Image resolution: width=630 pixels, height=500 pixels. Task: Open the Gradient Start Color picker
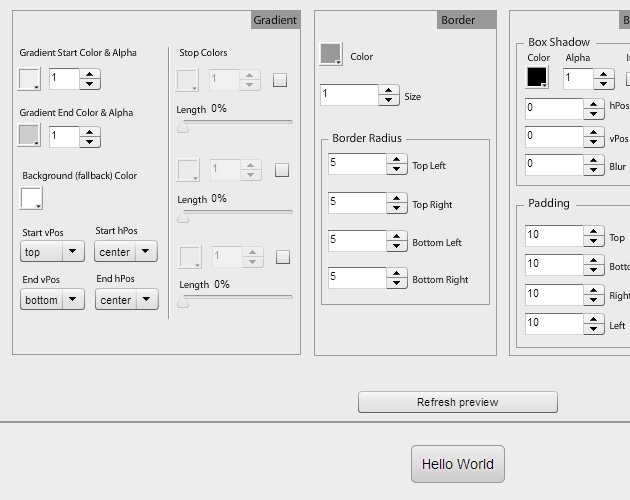coord(30,79)
